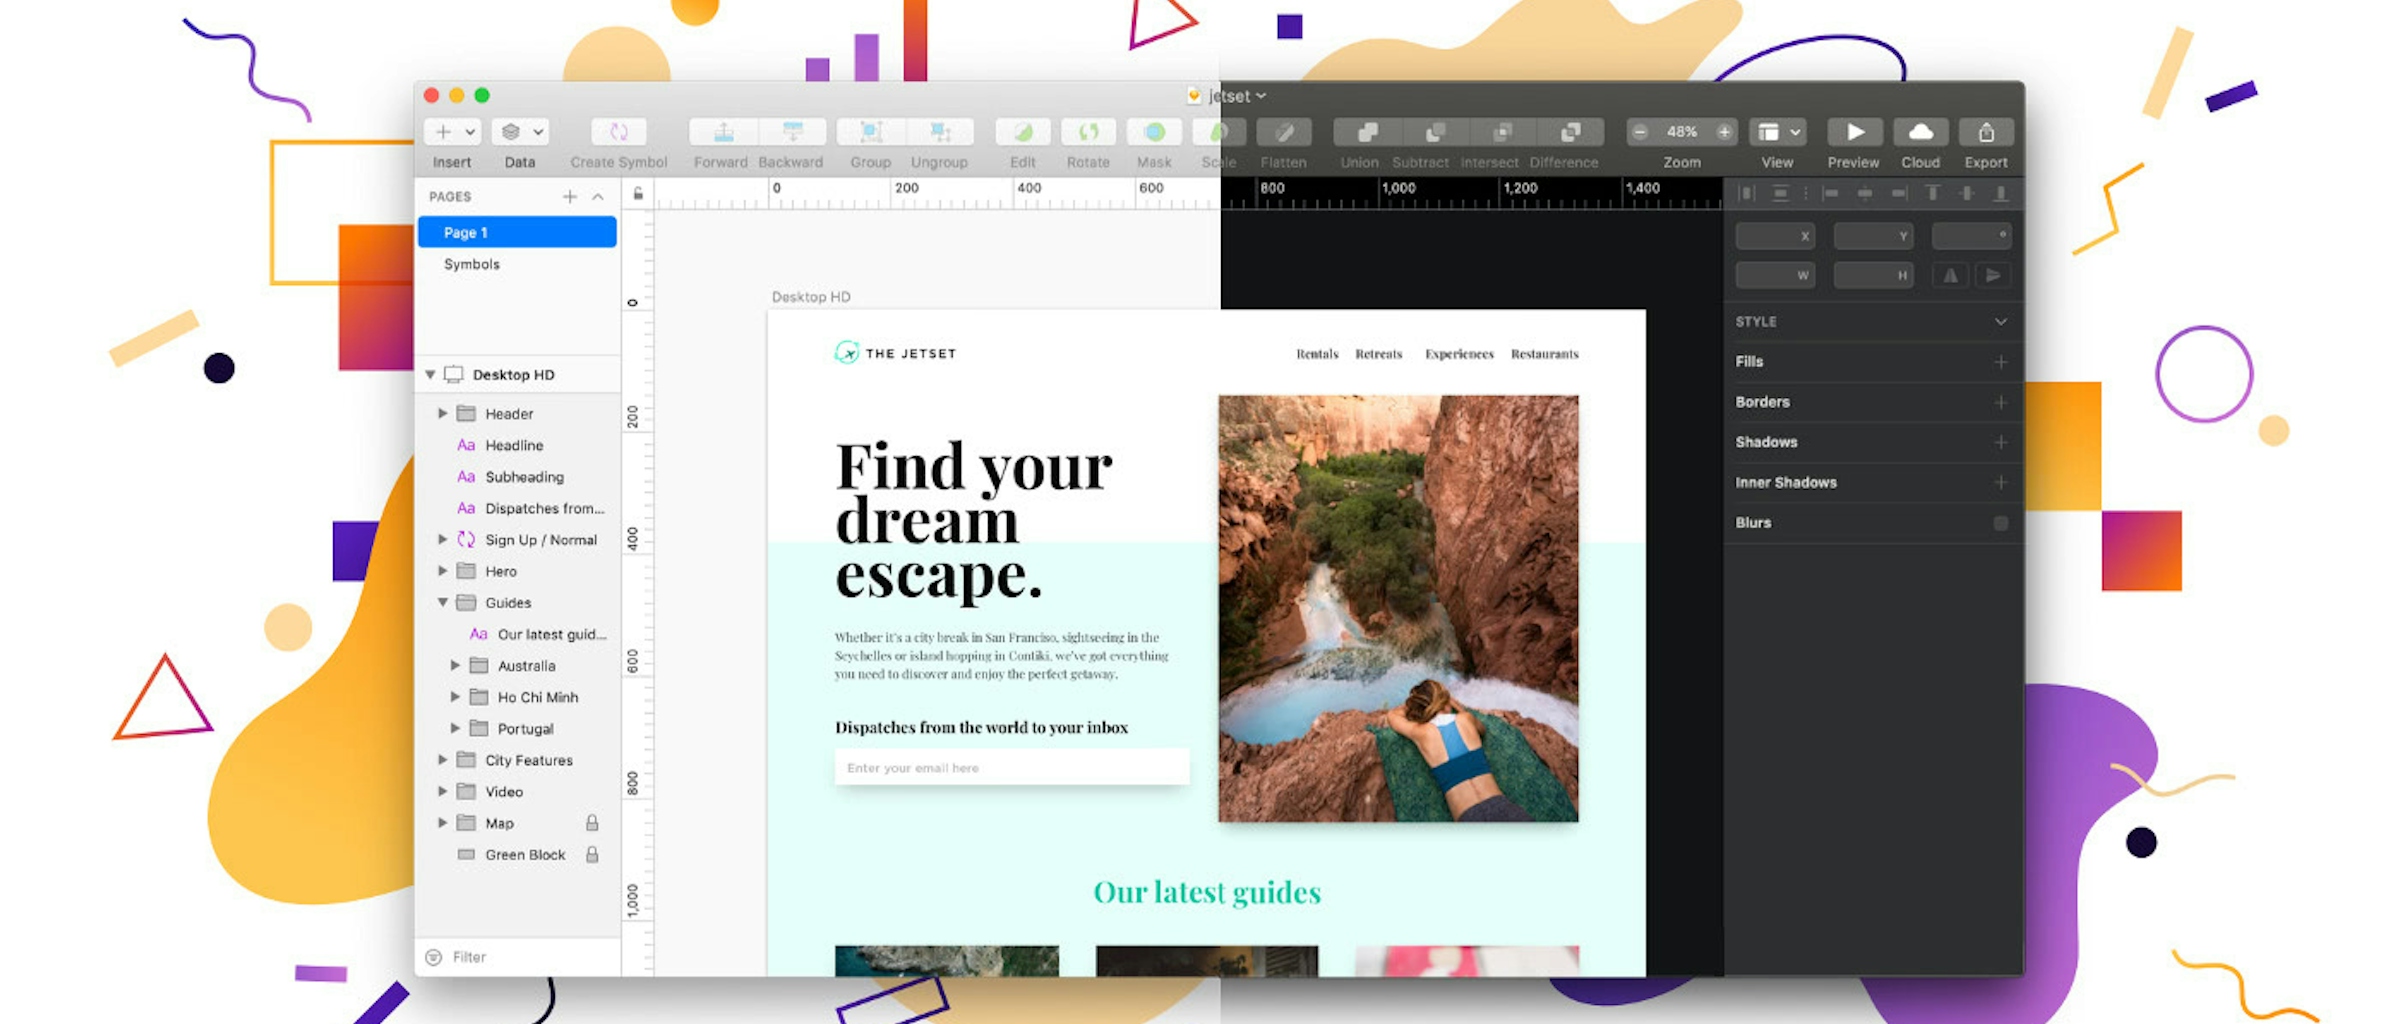Select Page 1 in pages list
Image resolution: width=2400 pixels, height=1024 pixels.
[517, 232]
